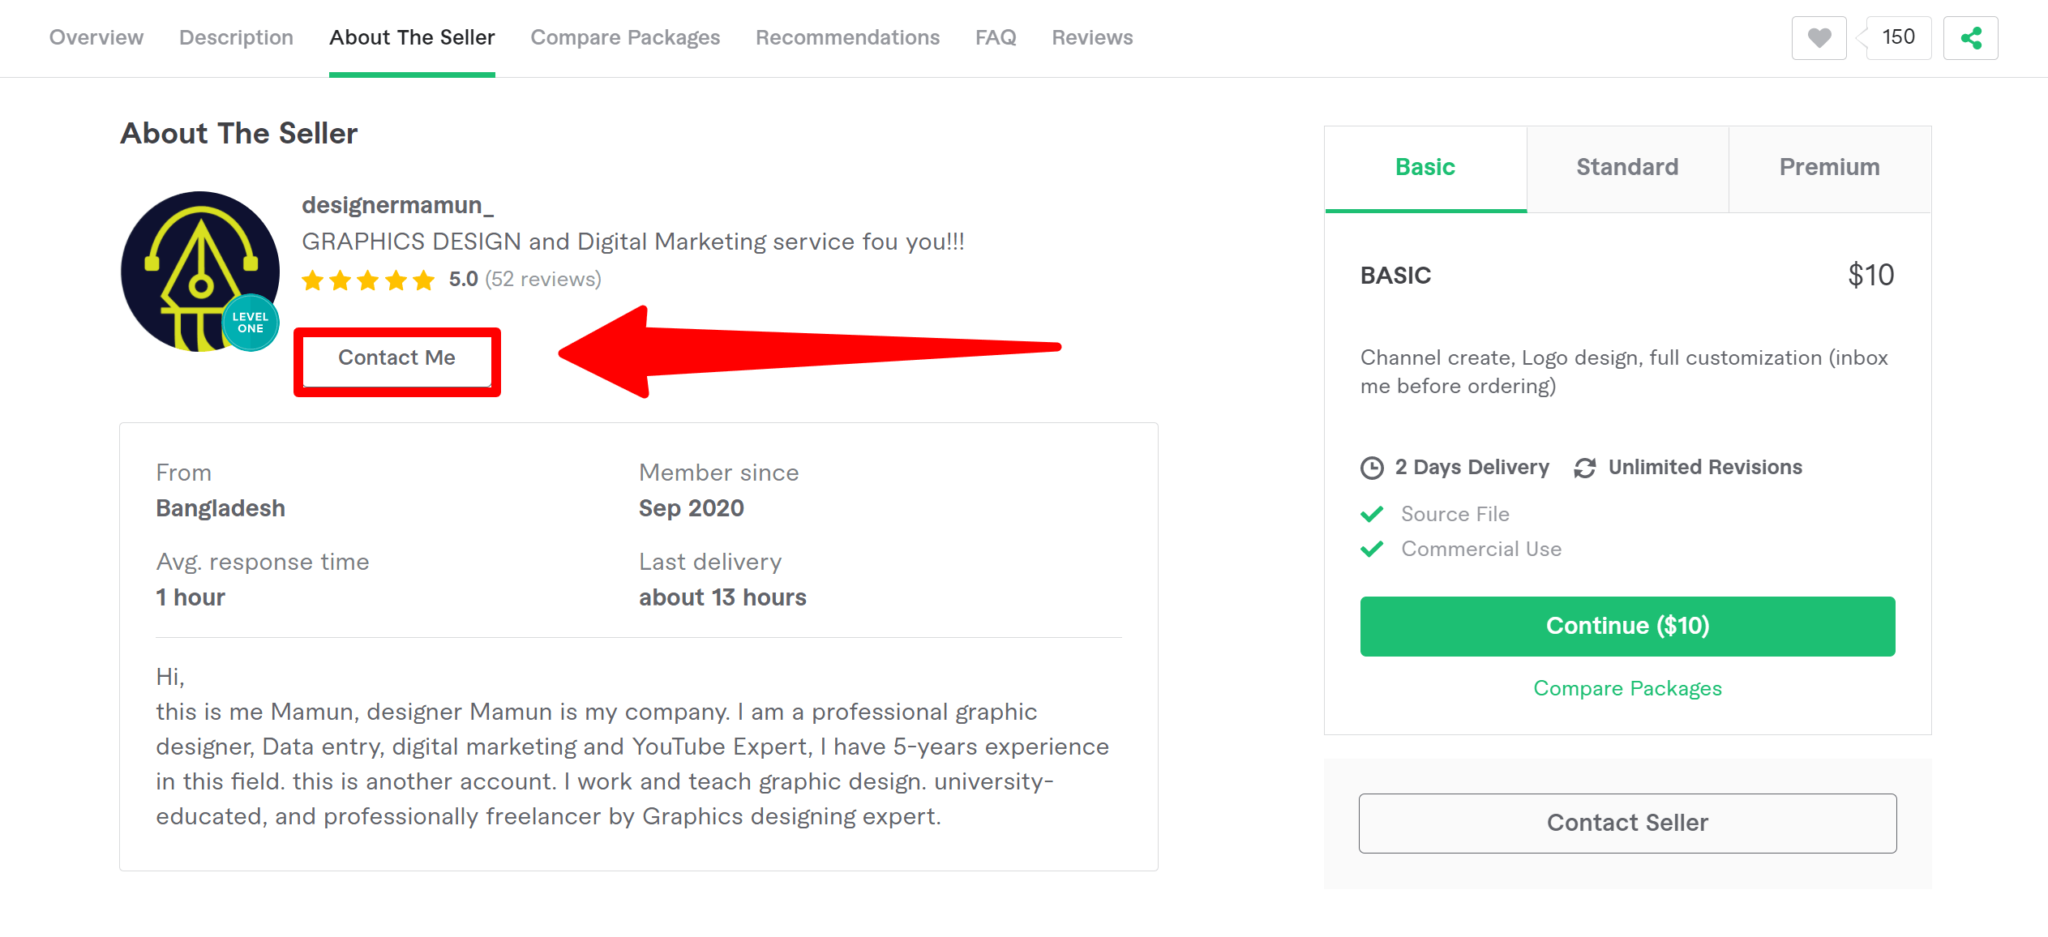This screenshot has height=937, width=2048.
Task: Open the green Compare Packages link
Action: [1627, 689]
